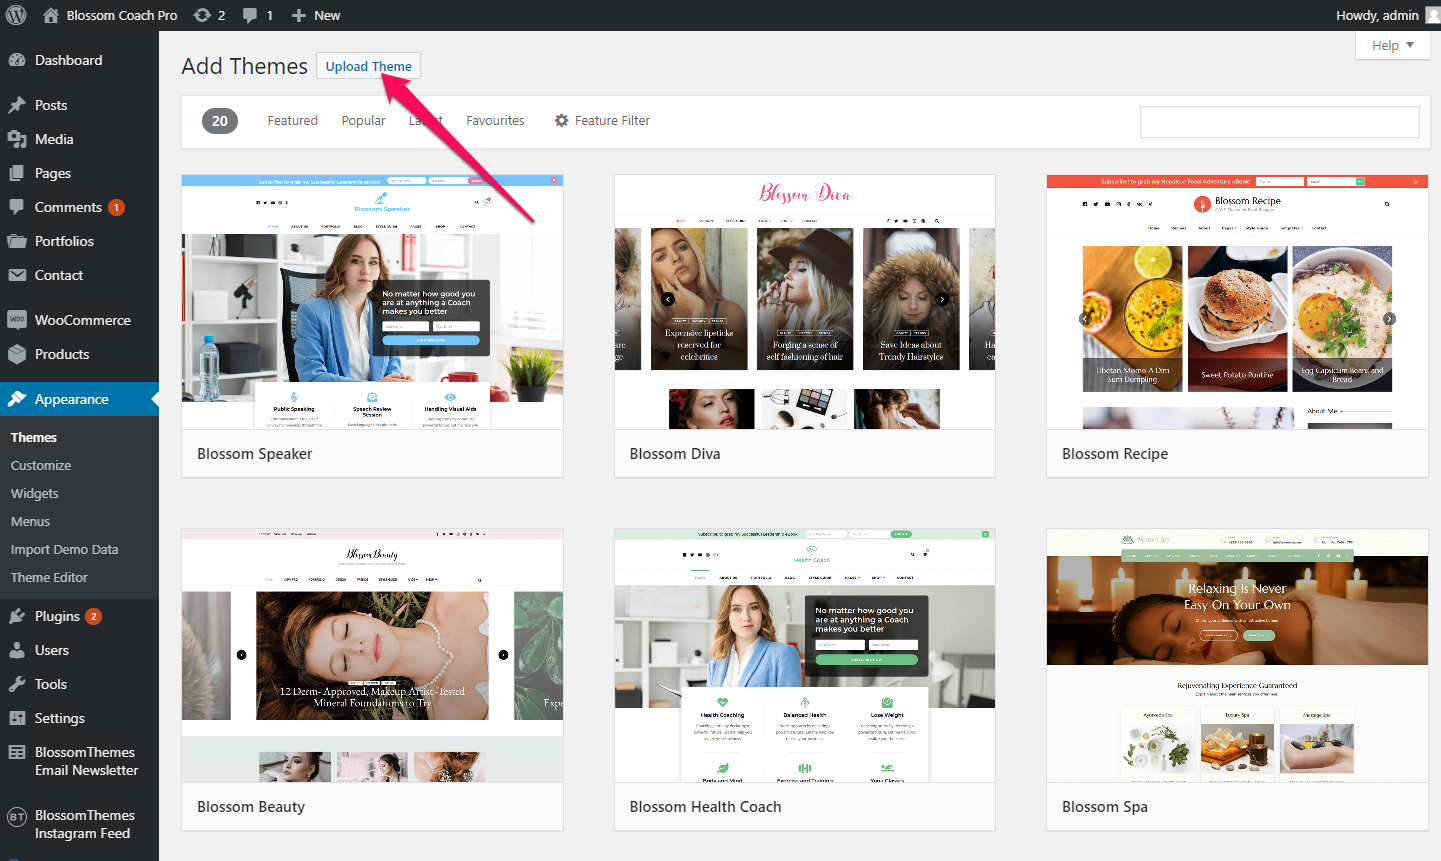Open the Blossom Coach Pro site home icon
1441x861 pixels.
pyautogui.click(x=51, y=15)
